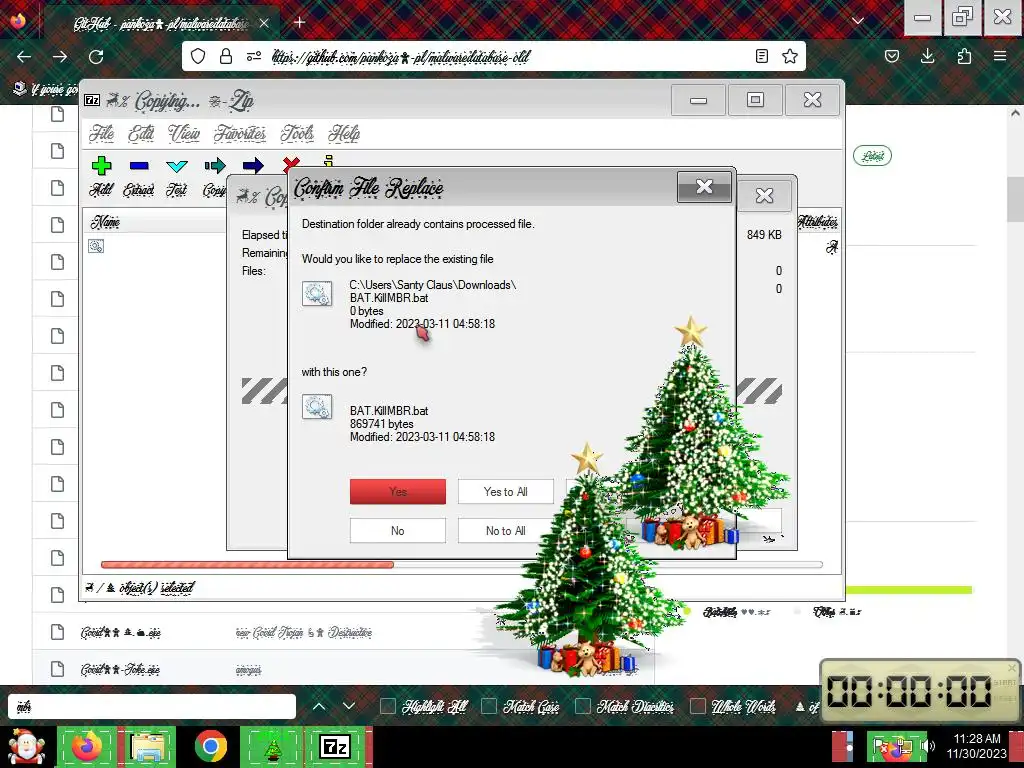This screenshot has height=768, width=1024.
Task: Click the 00:00:00 timer widget
Action: [x=920, y=691]
